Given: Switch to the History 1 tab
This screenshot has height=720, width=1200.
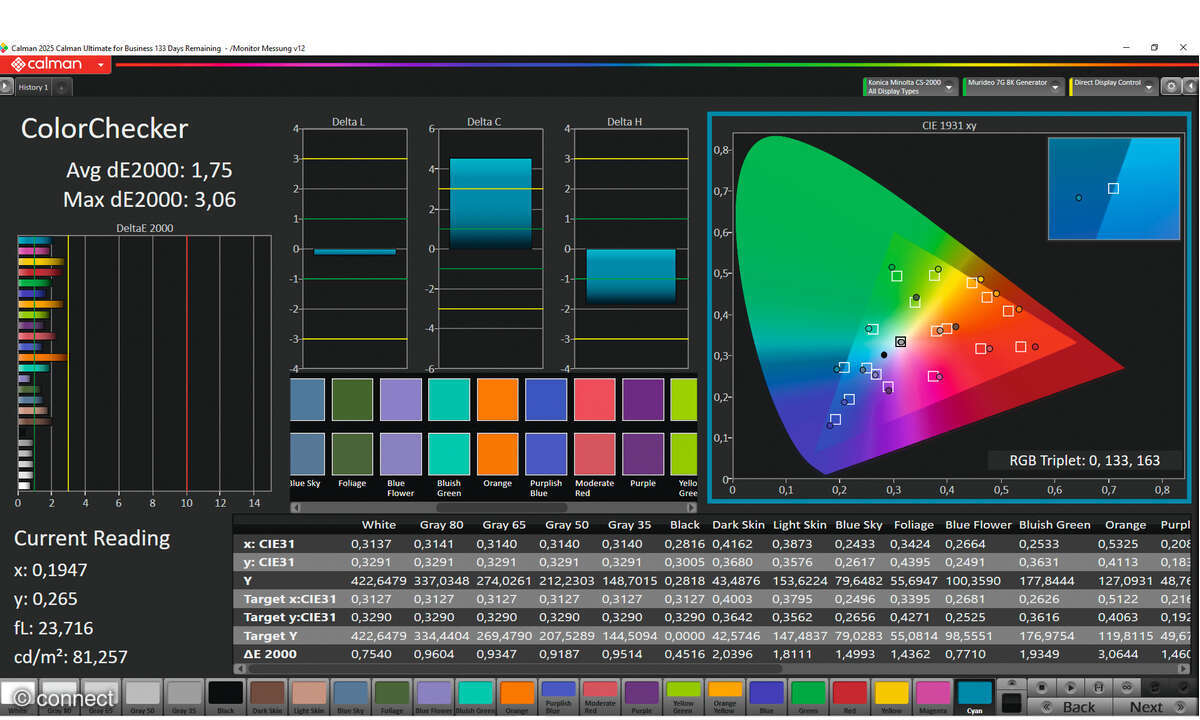Looking at the screenshot, I should click(32, 87).
